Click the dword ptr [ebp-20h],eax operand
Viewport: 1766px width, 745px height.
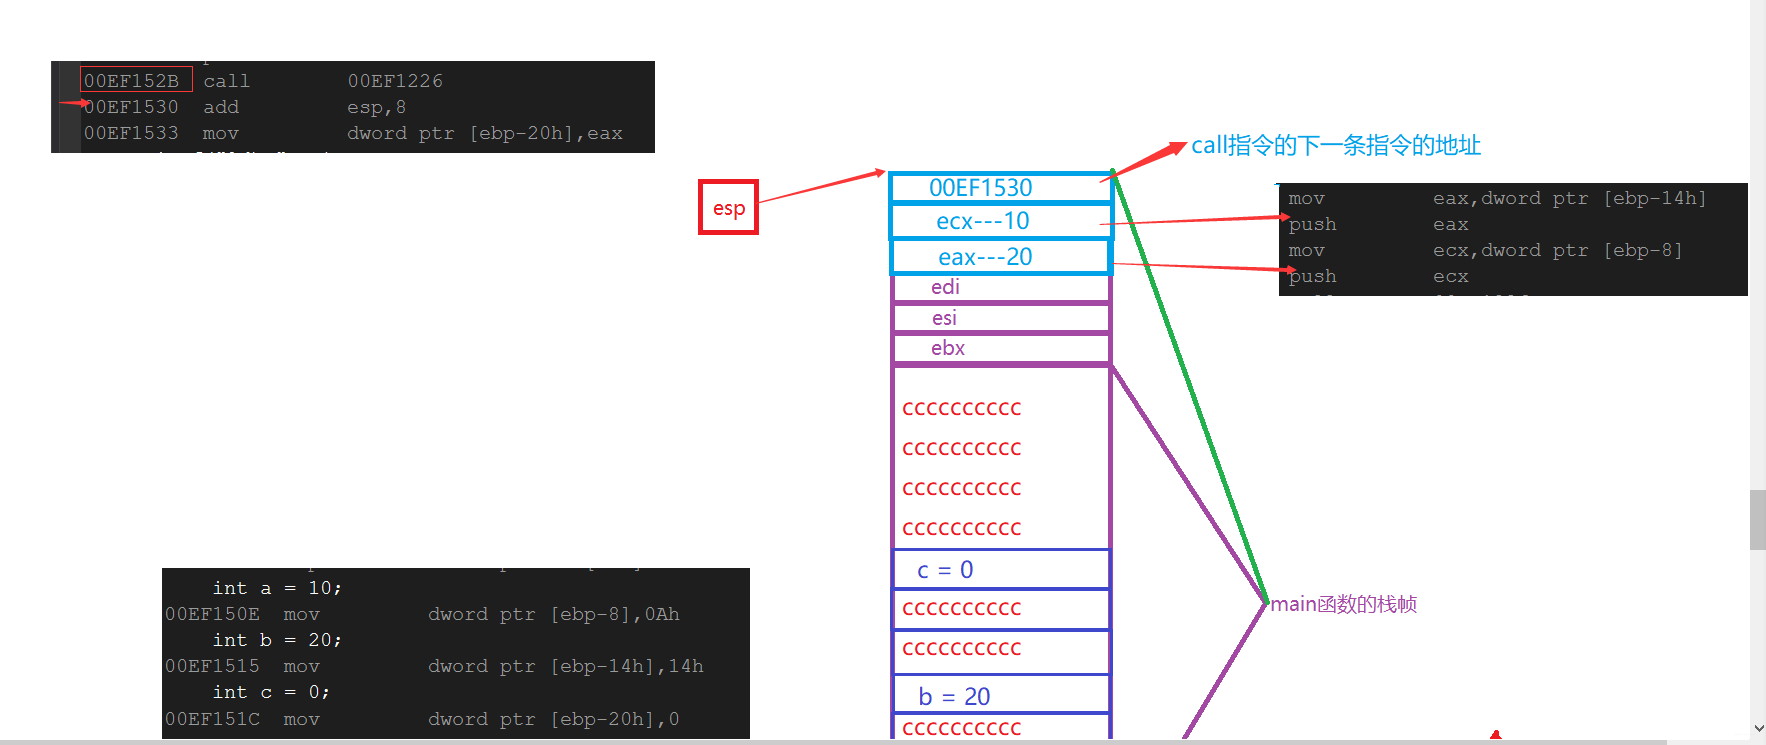(485, 133)
